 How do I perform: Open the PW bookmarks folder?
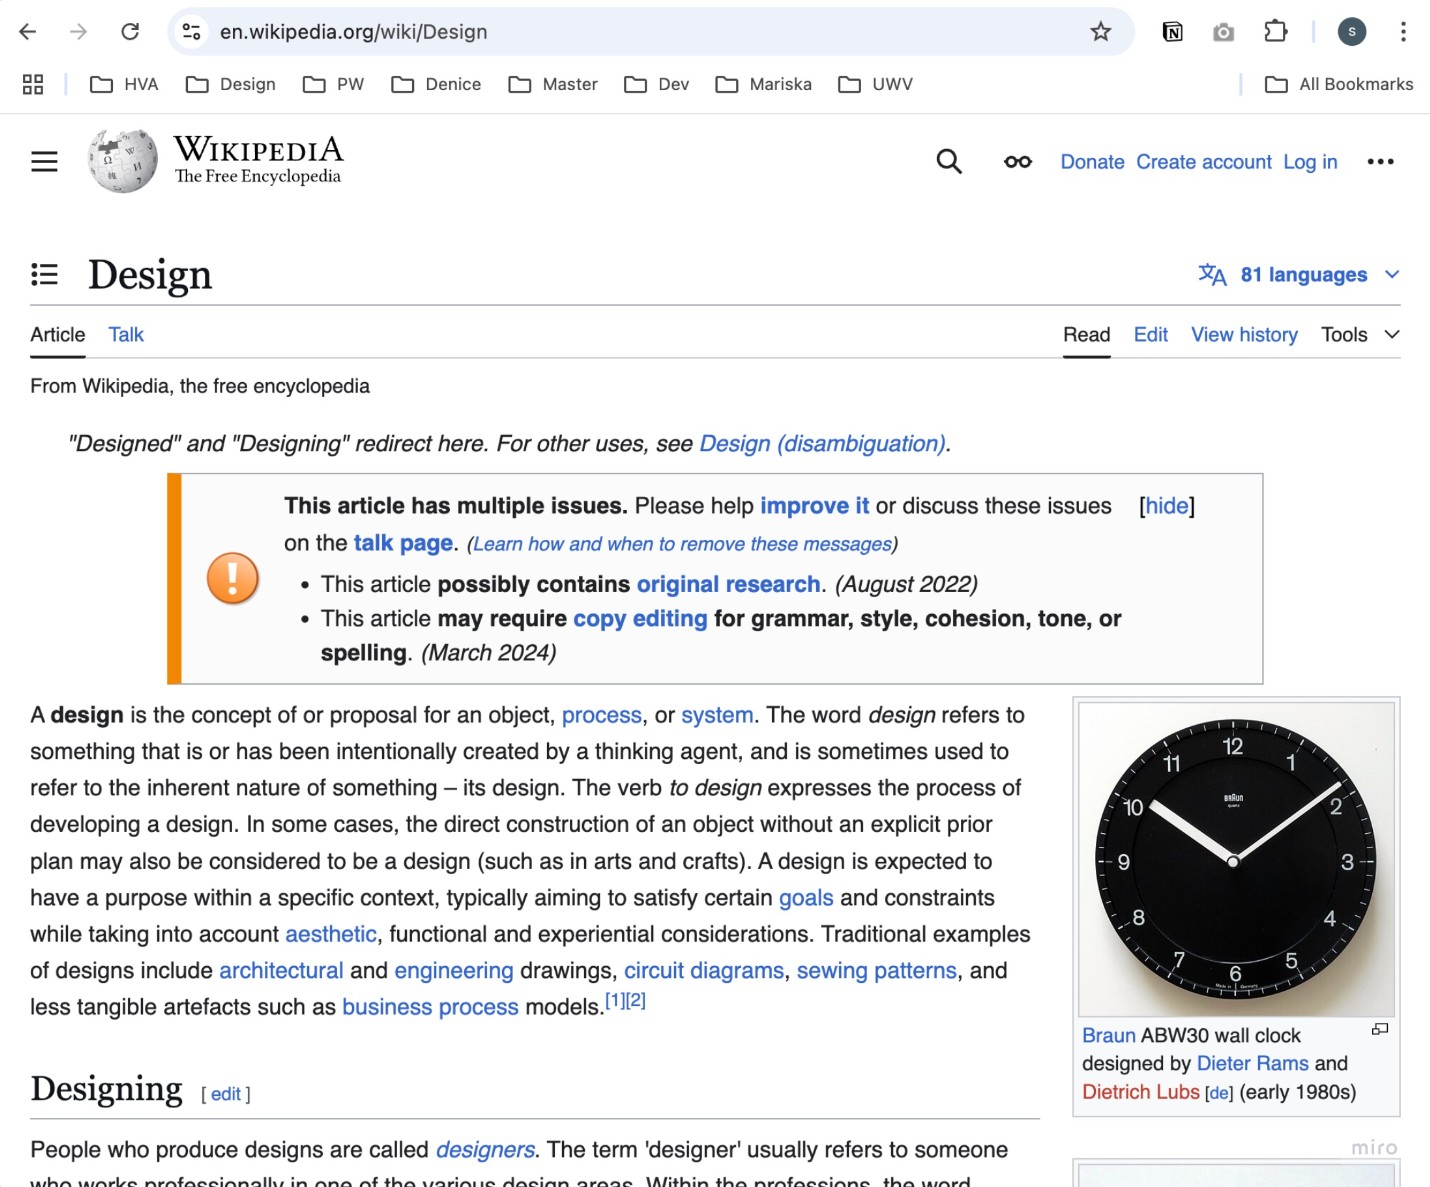334,84
